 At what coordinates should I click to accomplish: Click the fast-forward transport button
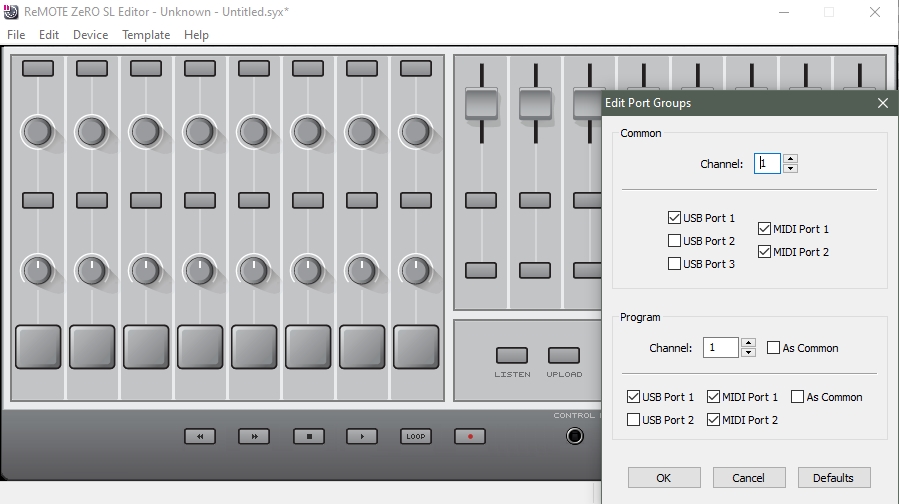point(254,436)
